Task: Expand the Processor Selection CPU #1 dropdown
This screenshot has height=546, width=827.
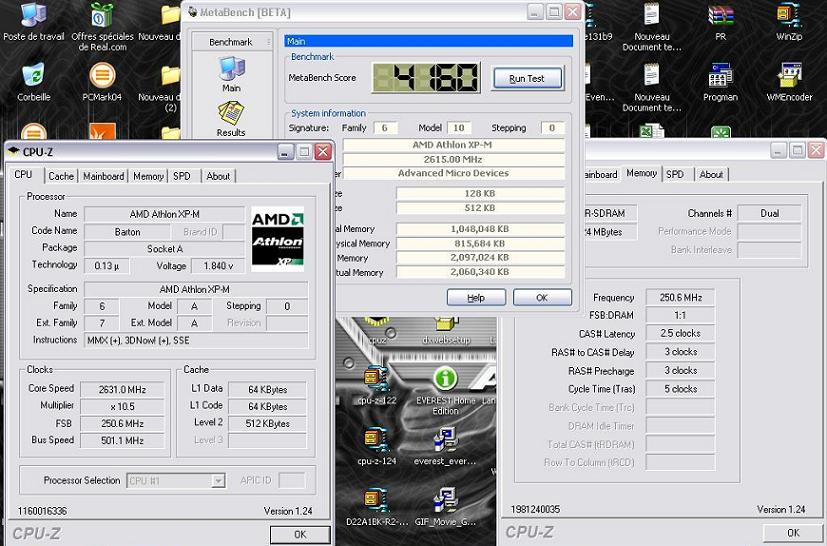Action: pos(218,481)
